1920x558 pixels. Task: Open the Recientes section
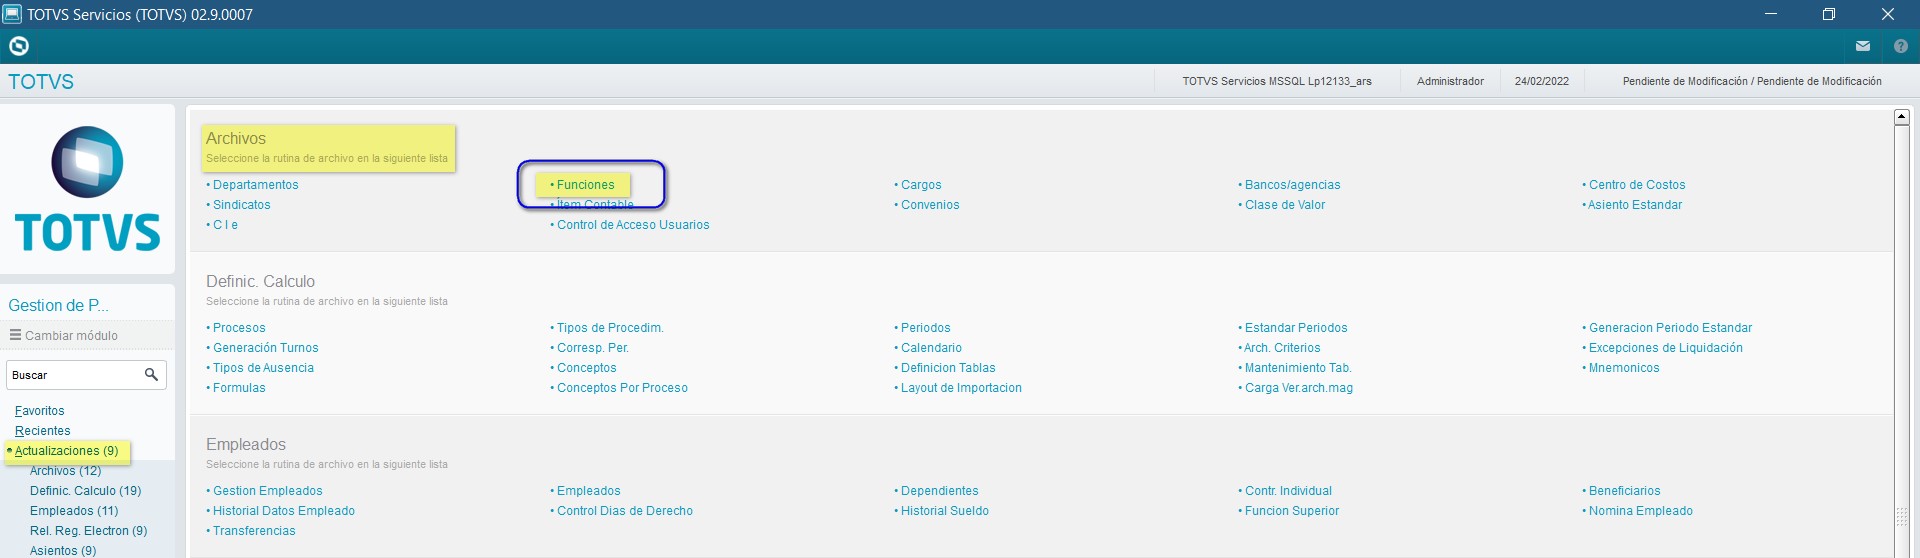pyautogui.click(x=43, y=431)
